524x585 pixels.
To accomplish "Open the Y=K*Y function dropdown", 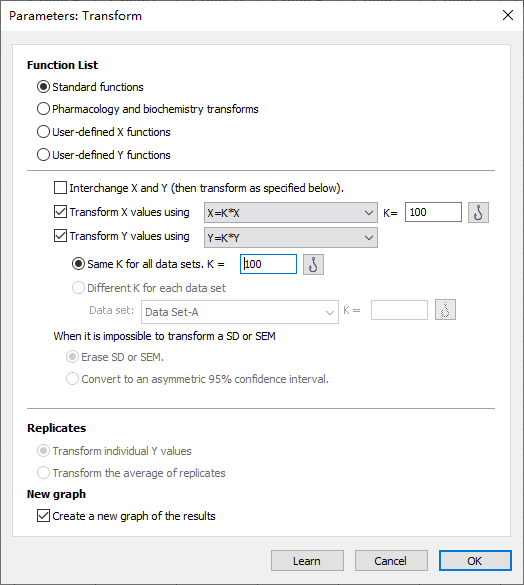I will (x=290, y=238).
